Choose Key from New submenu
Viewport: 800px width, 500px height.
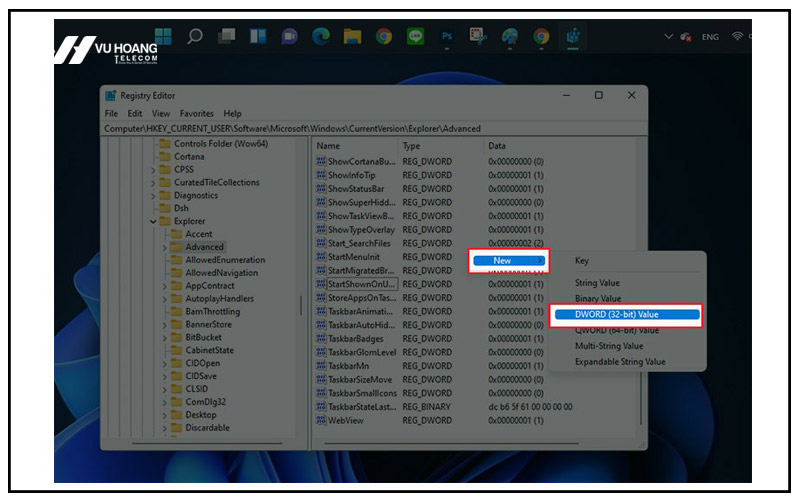pos(582,261)
